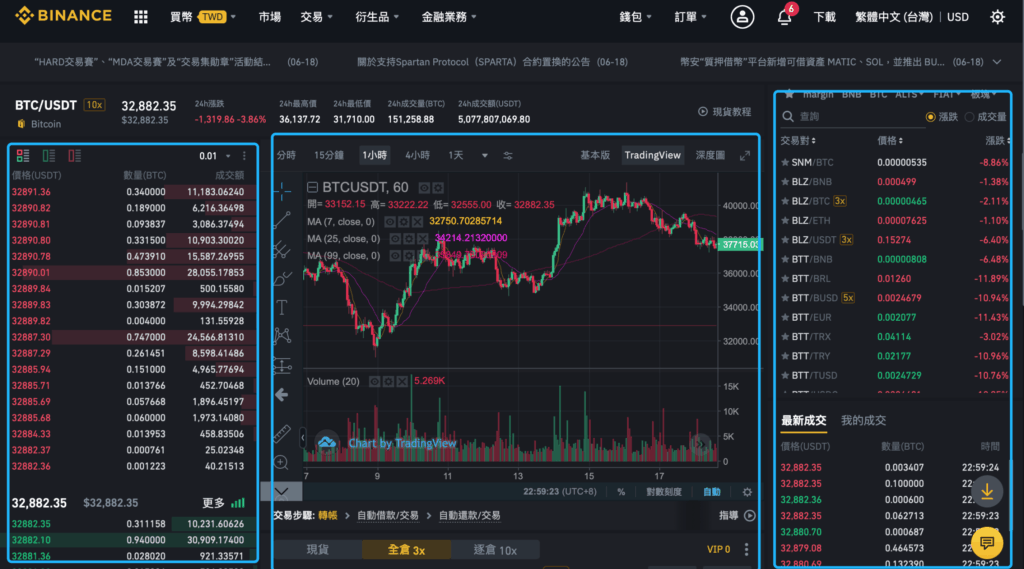Select the pitchfork drawing tool
The width and height of the screenshot is (1024, 569).
[282, 249]
